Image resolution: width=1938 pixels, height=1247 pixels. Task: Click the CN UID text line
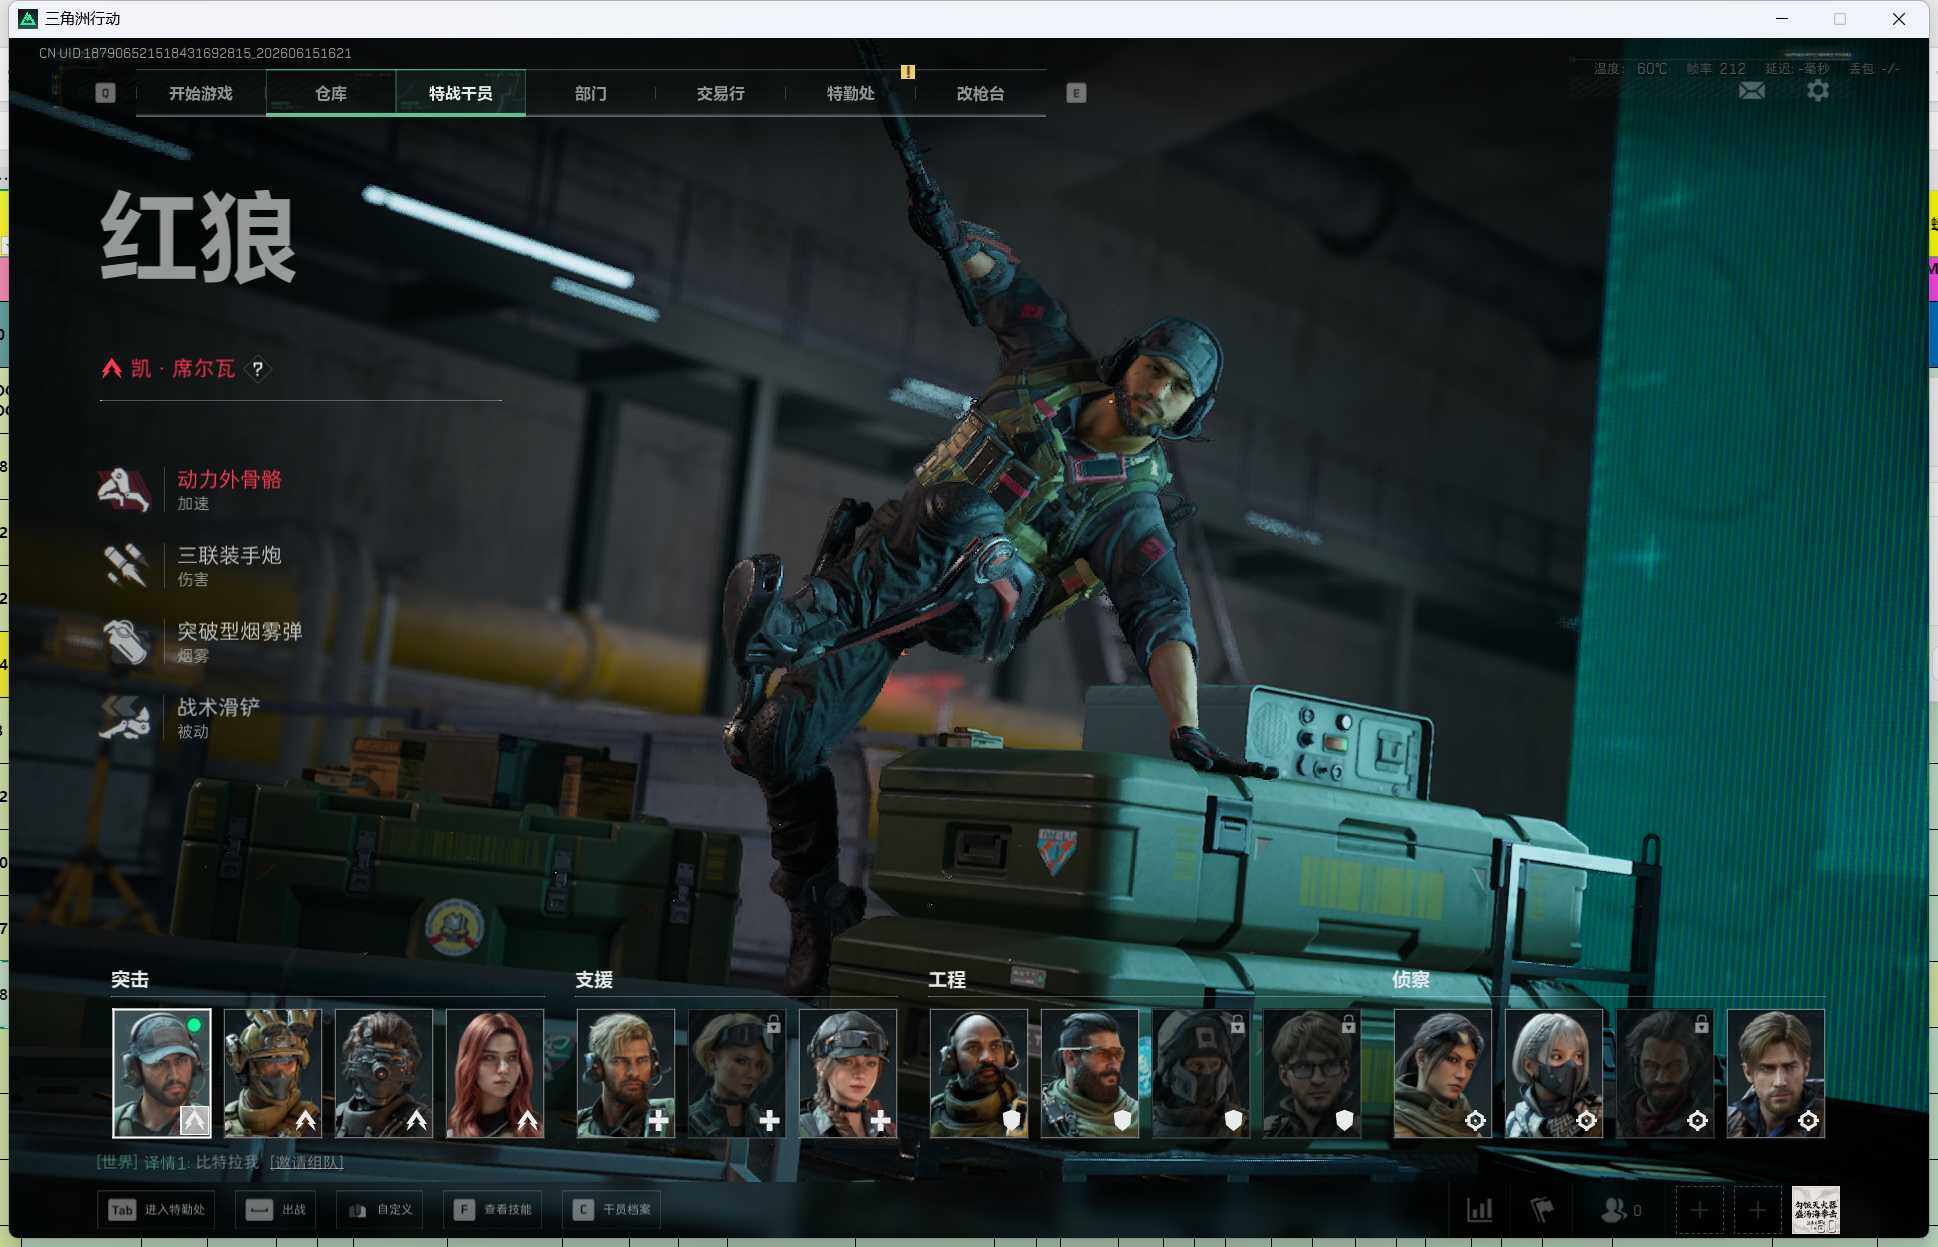195,53
